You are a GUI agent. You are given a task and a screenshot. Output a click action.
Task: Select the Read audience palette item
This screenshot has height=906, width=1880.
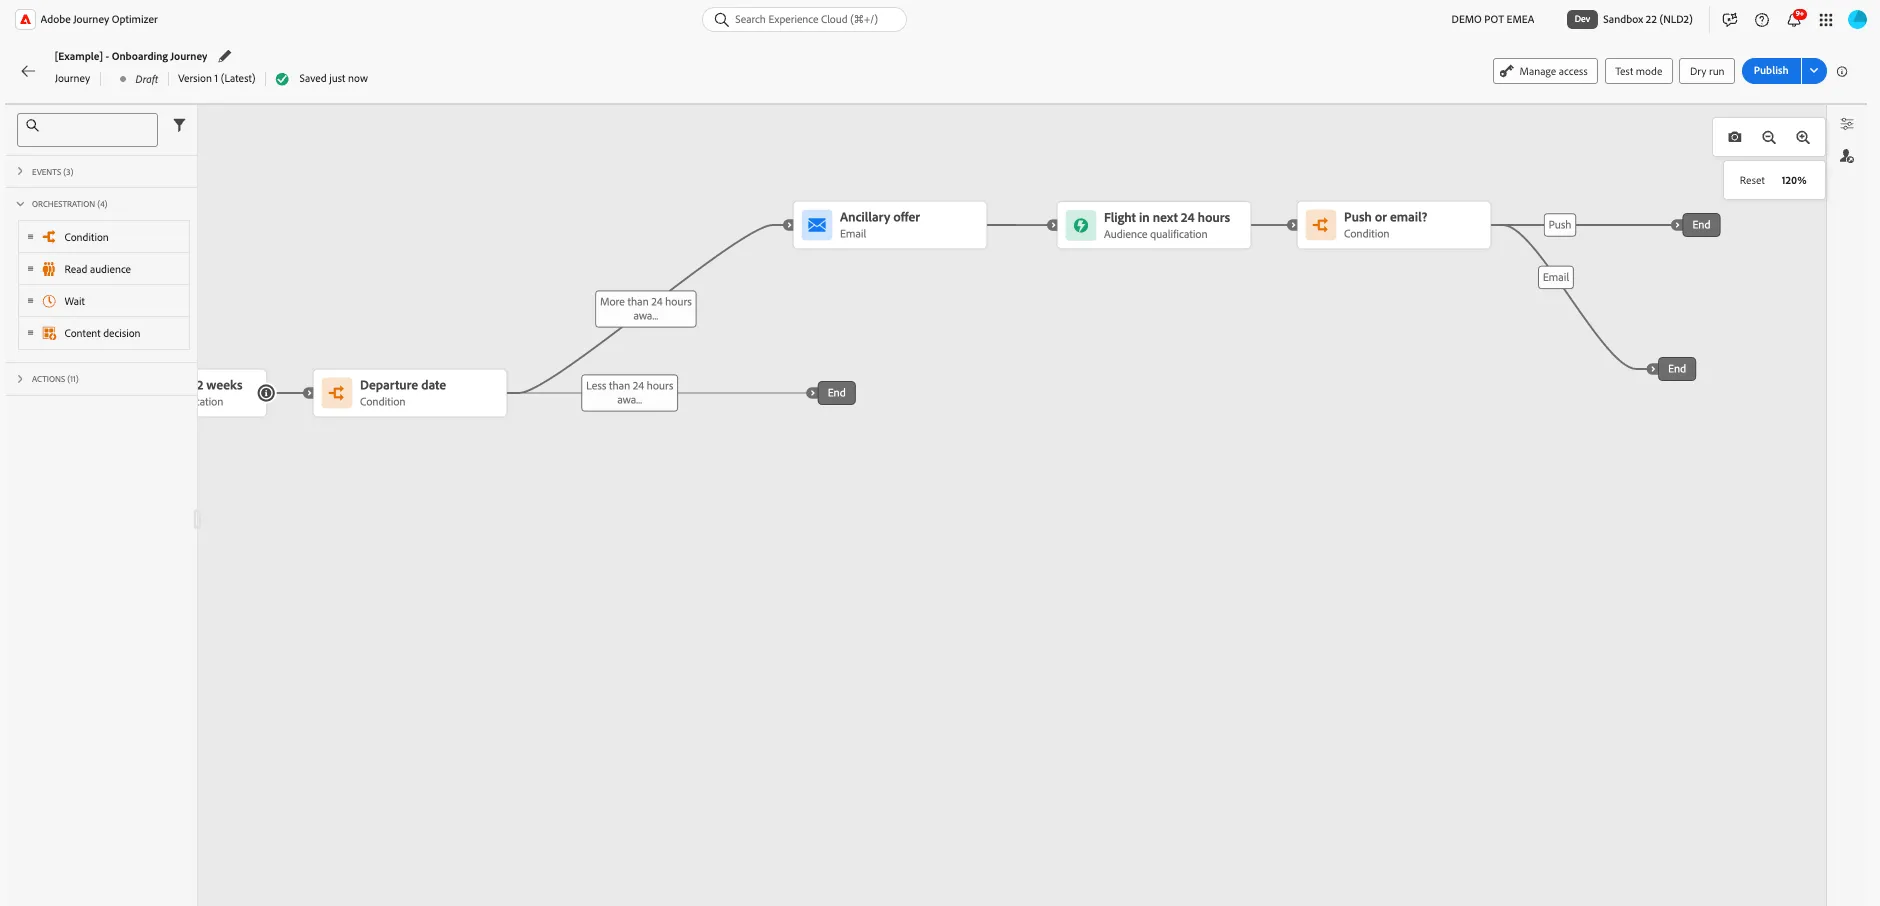pos(104,269)
